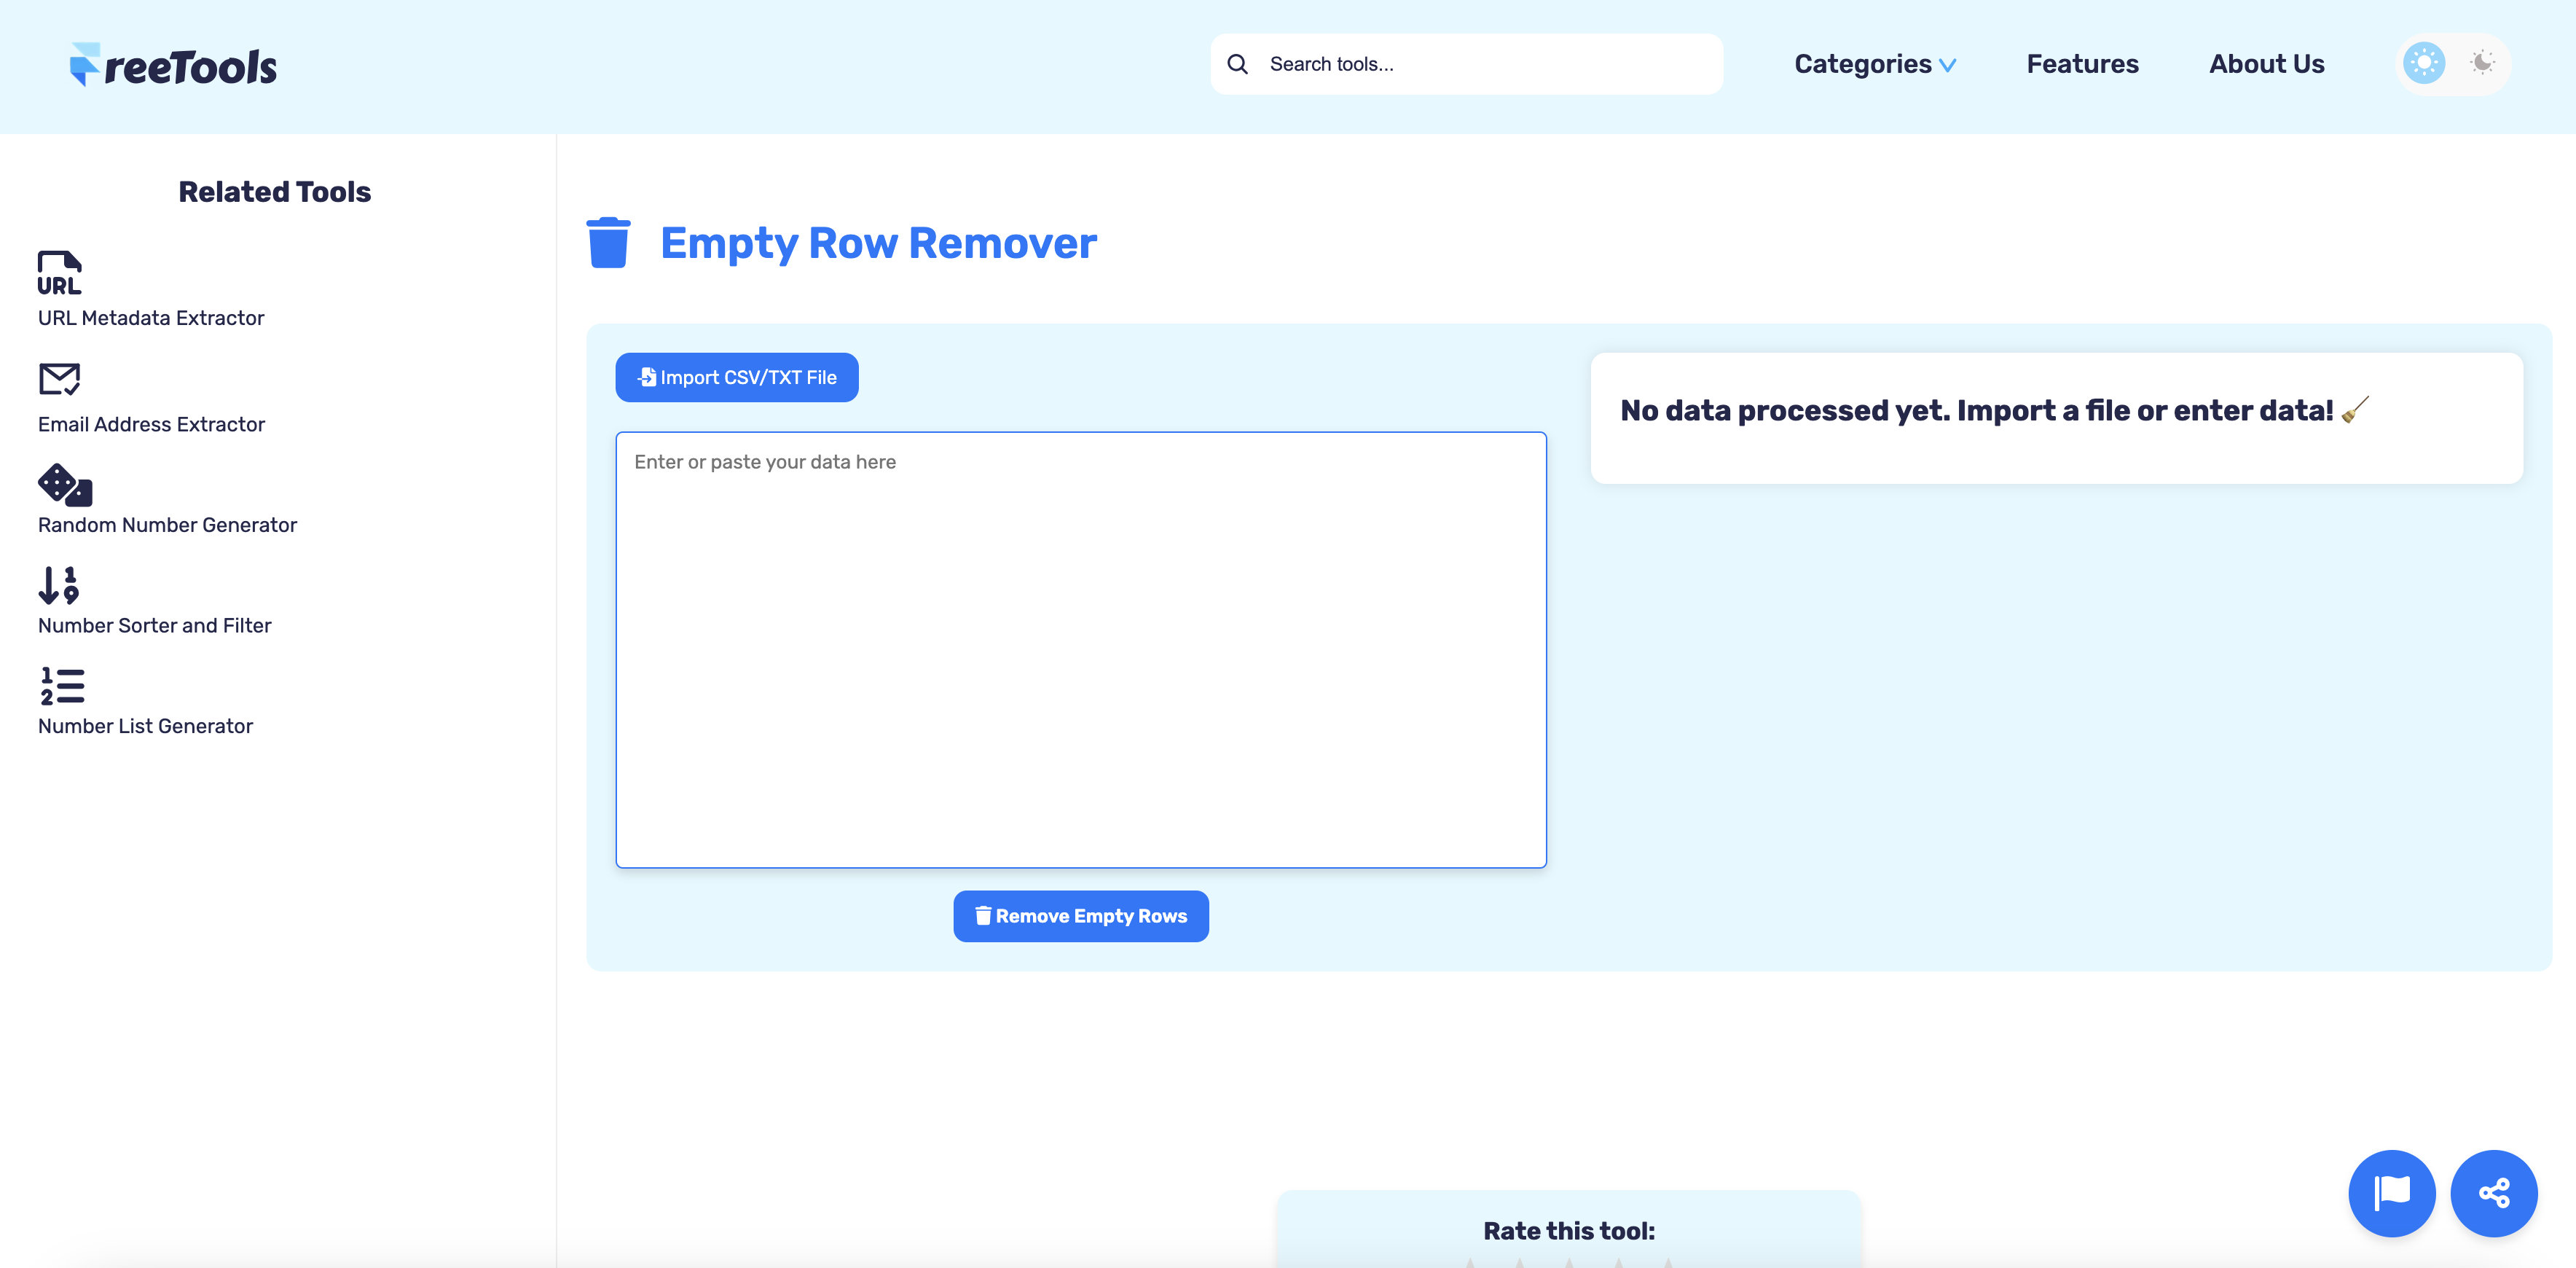Open the About Us page
Screen dimensions: 2576x1268
tap(2266, 63)
